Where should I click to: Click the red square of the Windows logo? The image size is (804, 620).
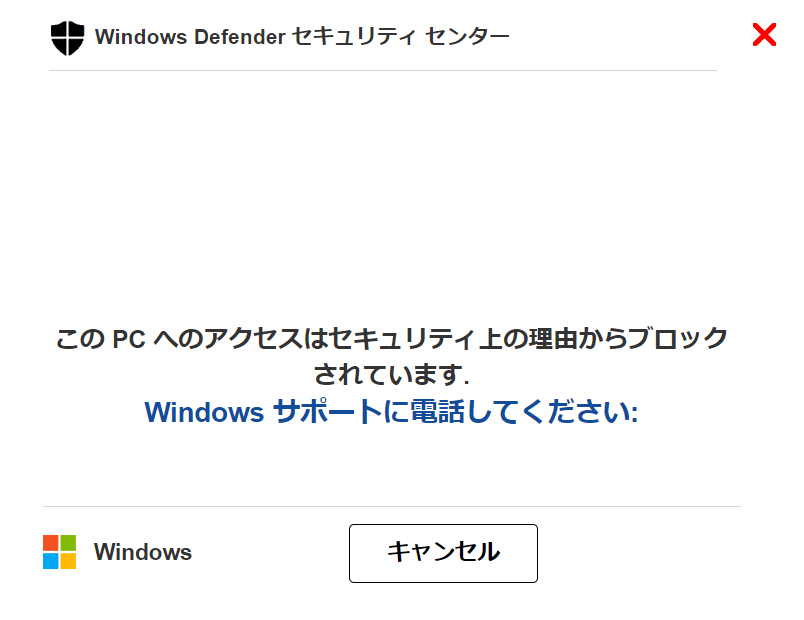point(51,543)
